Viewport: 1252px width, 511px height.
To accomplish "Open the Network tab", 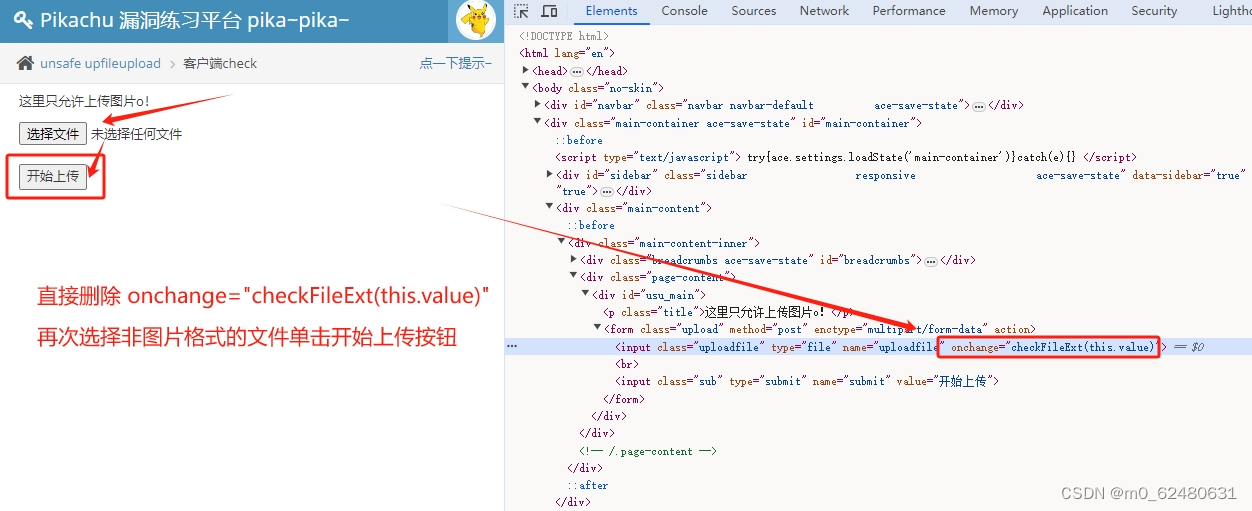I will [824, 11].
